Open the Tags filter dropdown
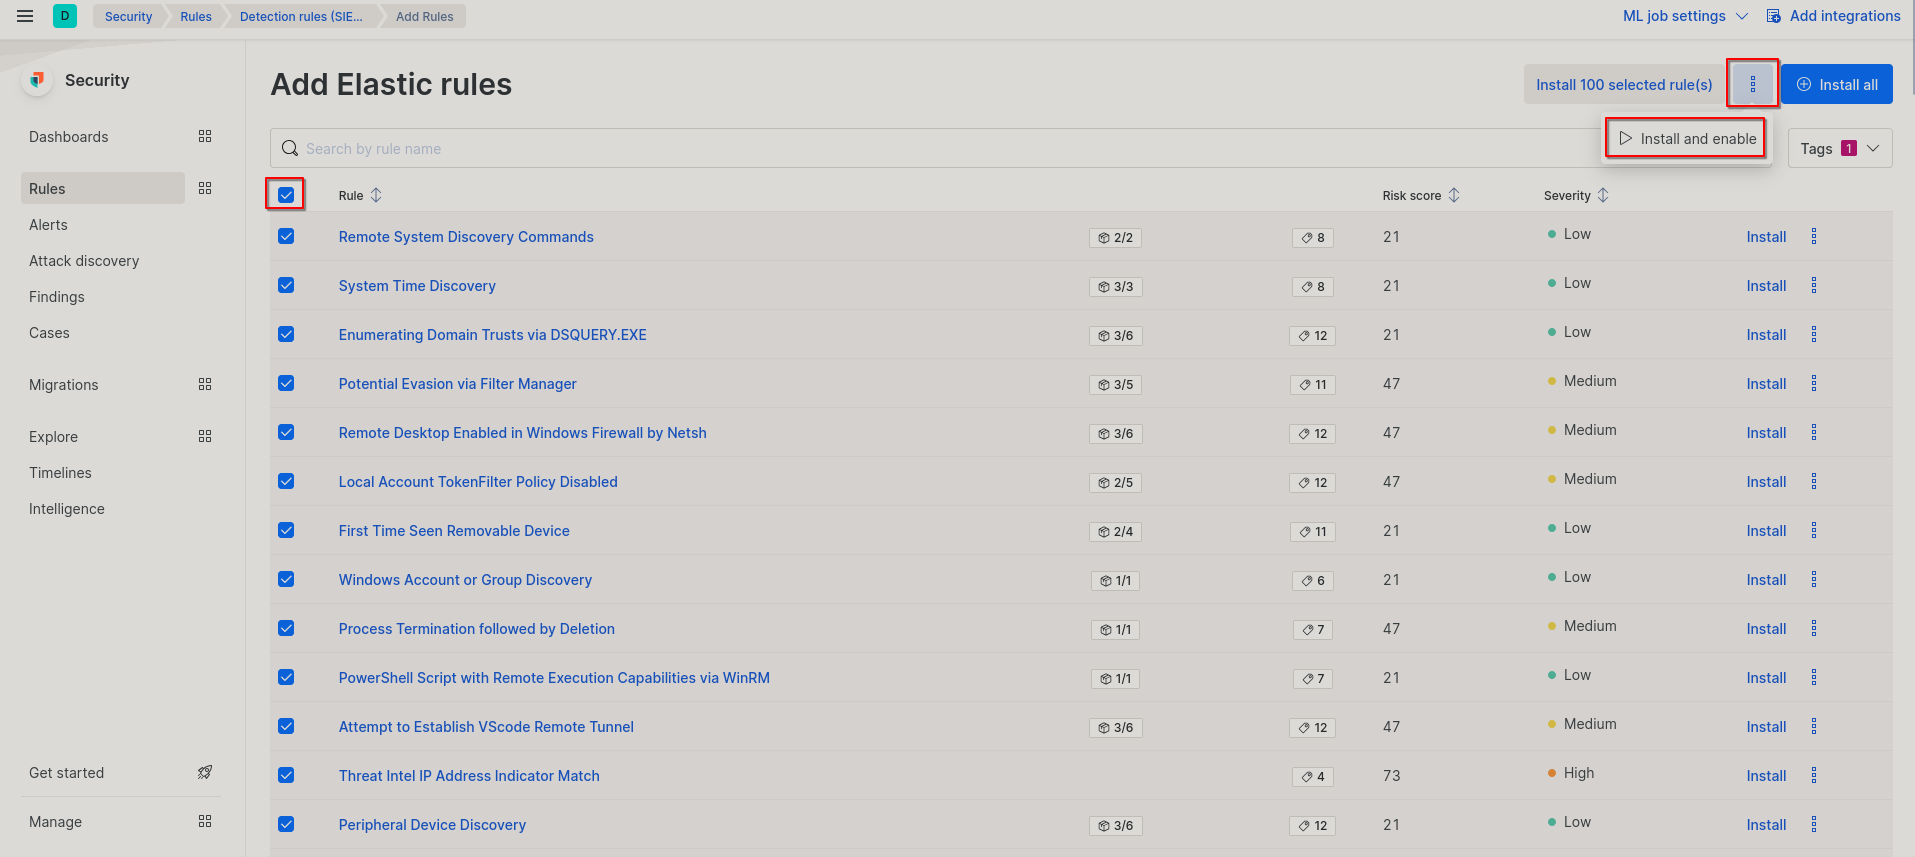The width and height of the screenshot is (1915, 857). 1840,148
